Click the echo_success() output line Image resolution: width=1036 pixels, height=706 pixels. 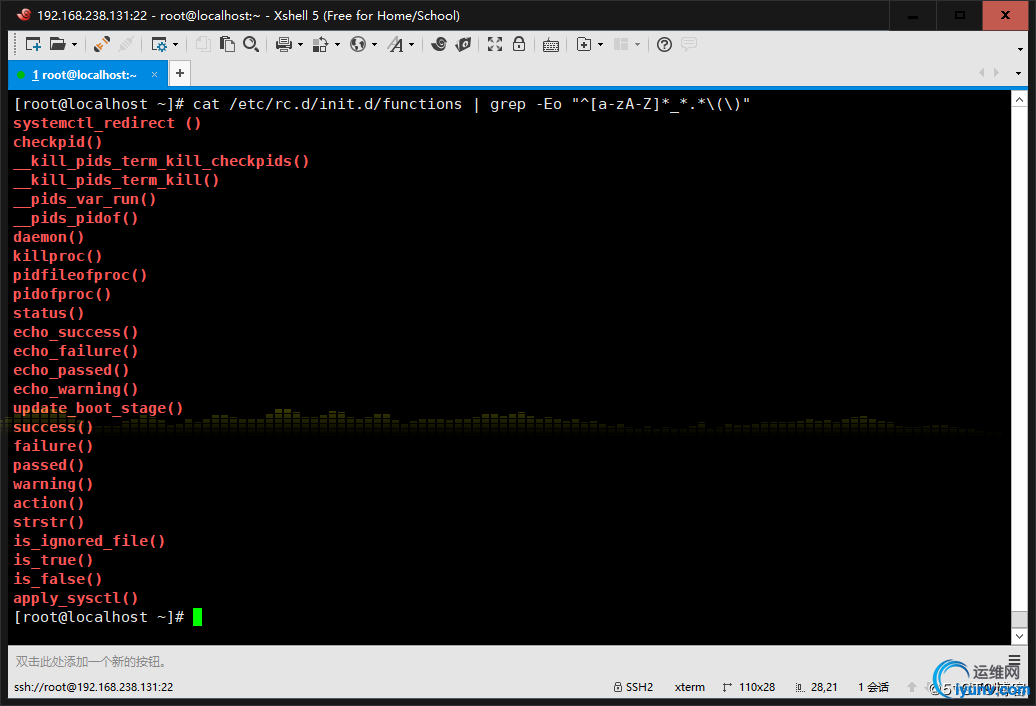pyautogui.click(x=75, y=332)
